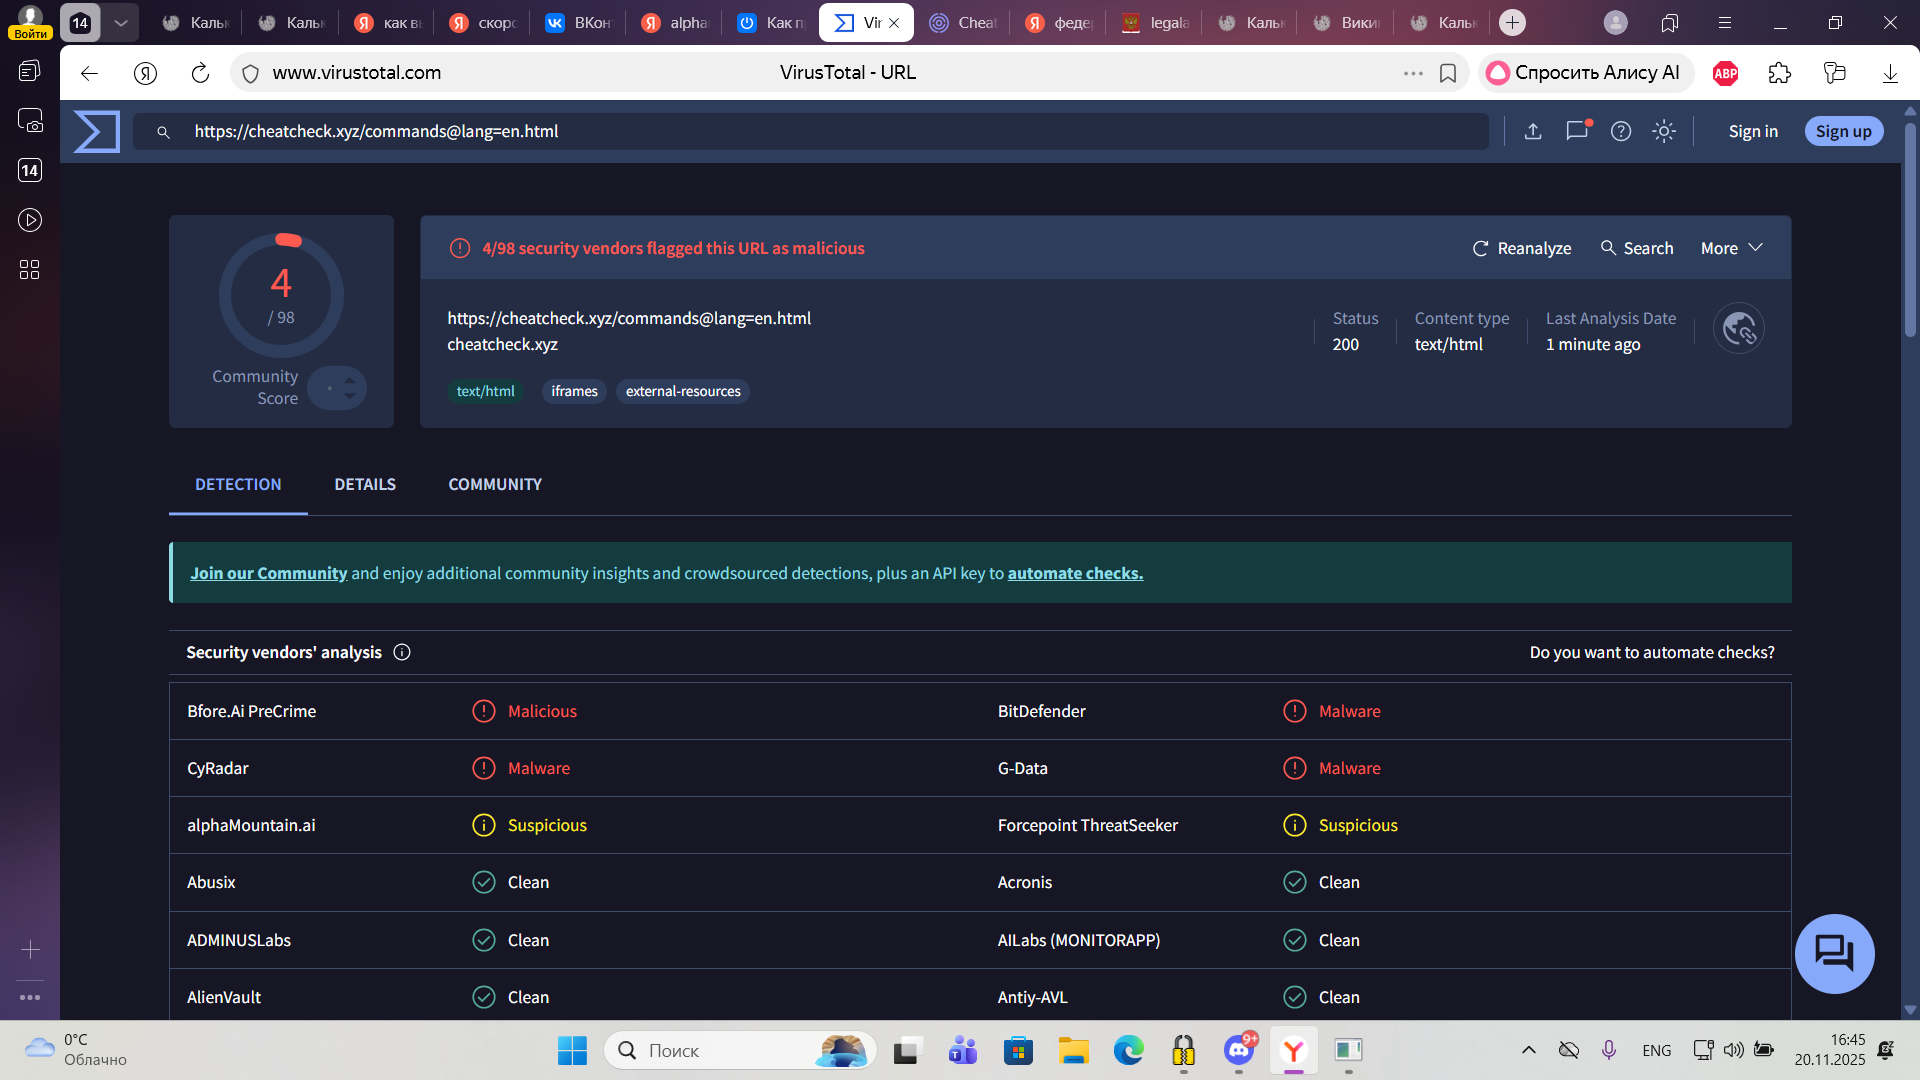The width and height of the screenshot is (1920, 1080).
Task: Open Discord from the Windows taskbar
Action: pos(1239,1050)
